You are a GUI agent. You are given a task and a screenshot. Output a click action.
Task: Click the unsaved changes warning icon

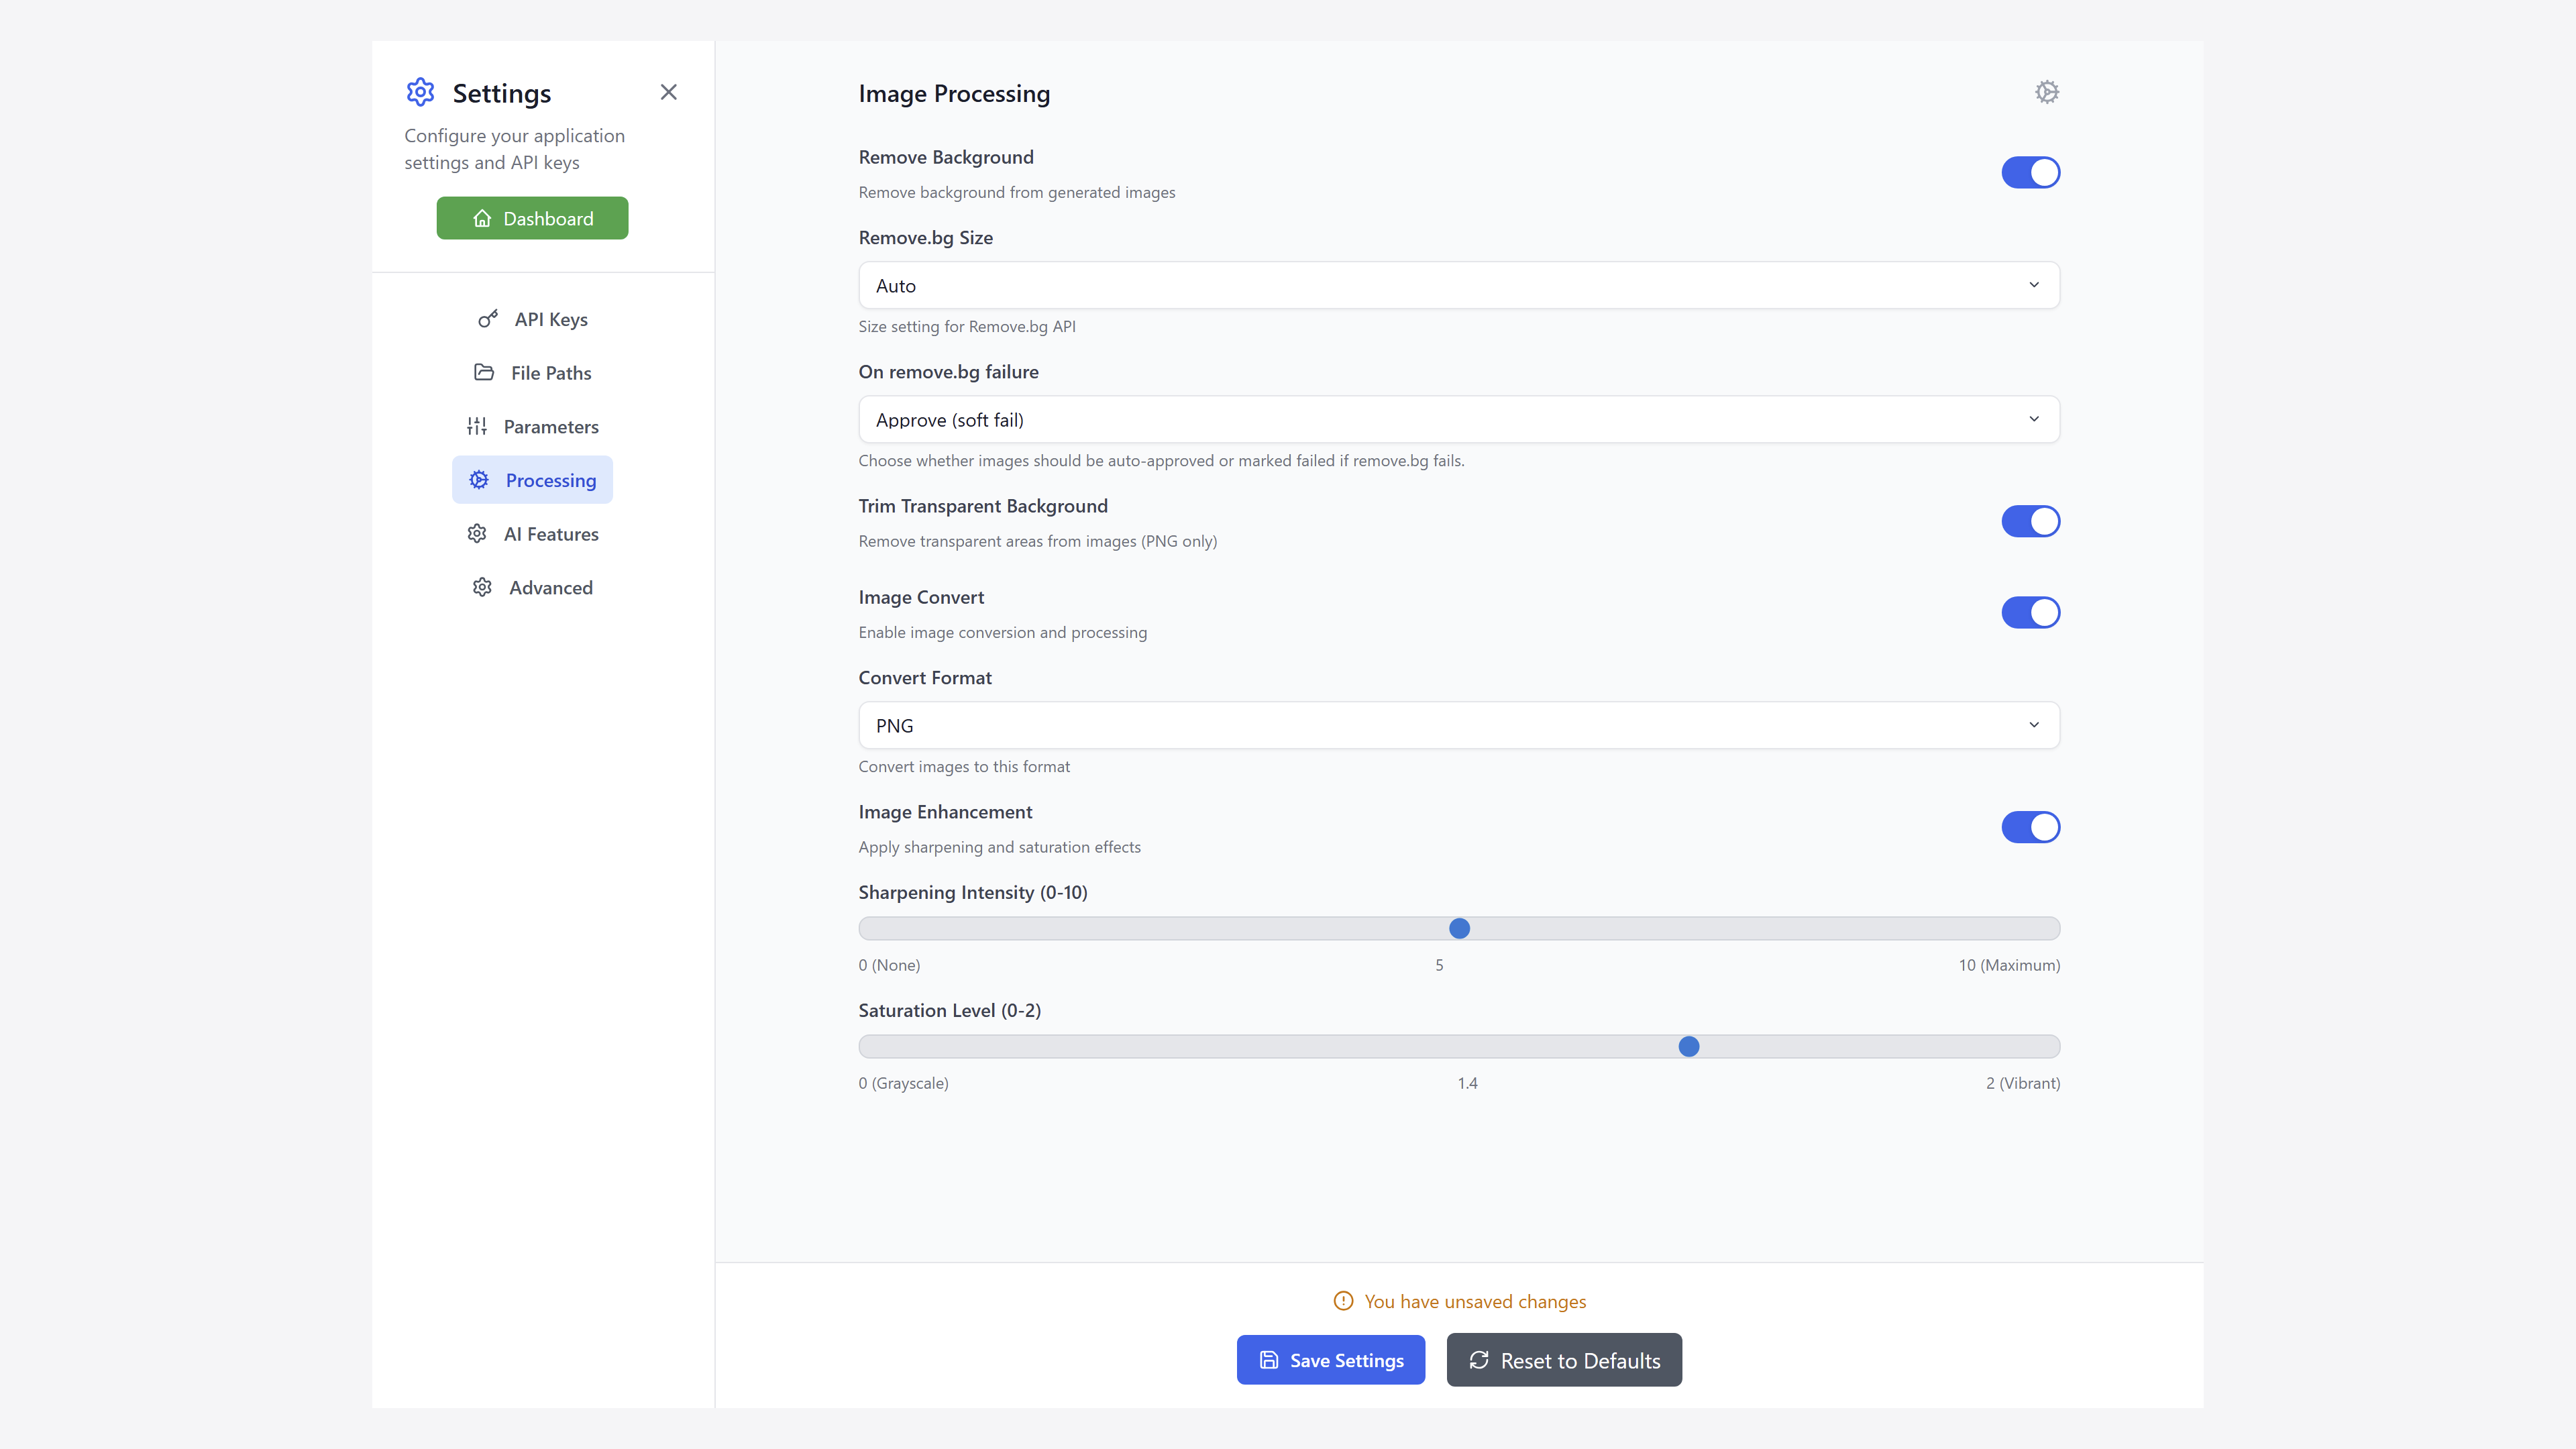pyautogui.click(x=1343, y=1301)
